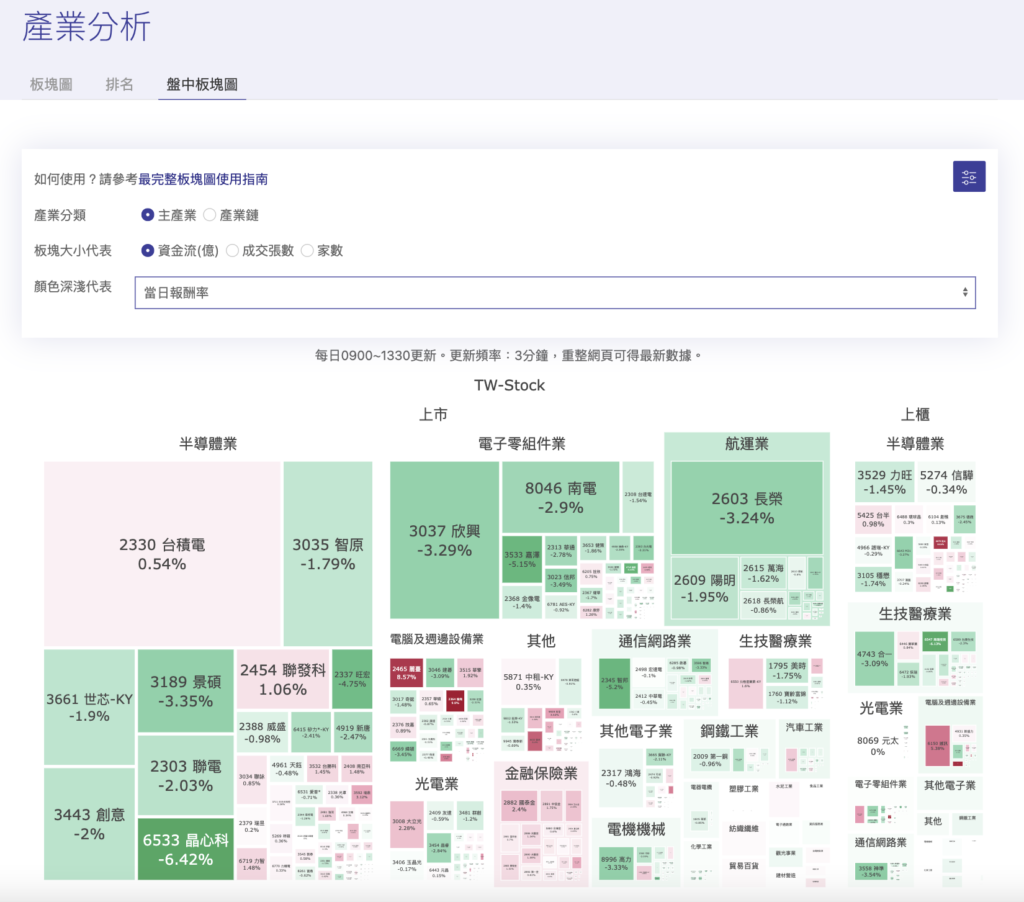Image resolution: width=1024 pixels, height=902 pixels.
Task: Select the 資金流(億) radio button
Action: pyautogui.click(x=148, y=250)
